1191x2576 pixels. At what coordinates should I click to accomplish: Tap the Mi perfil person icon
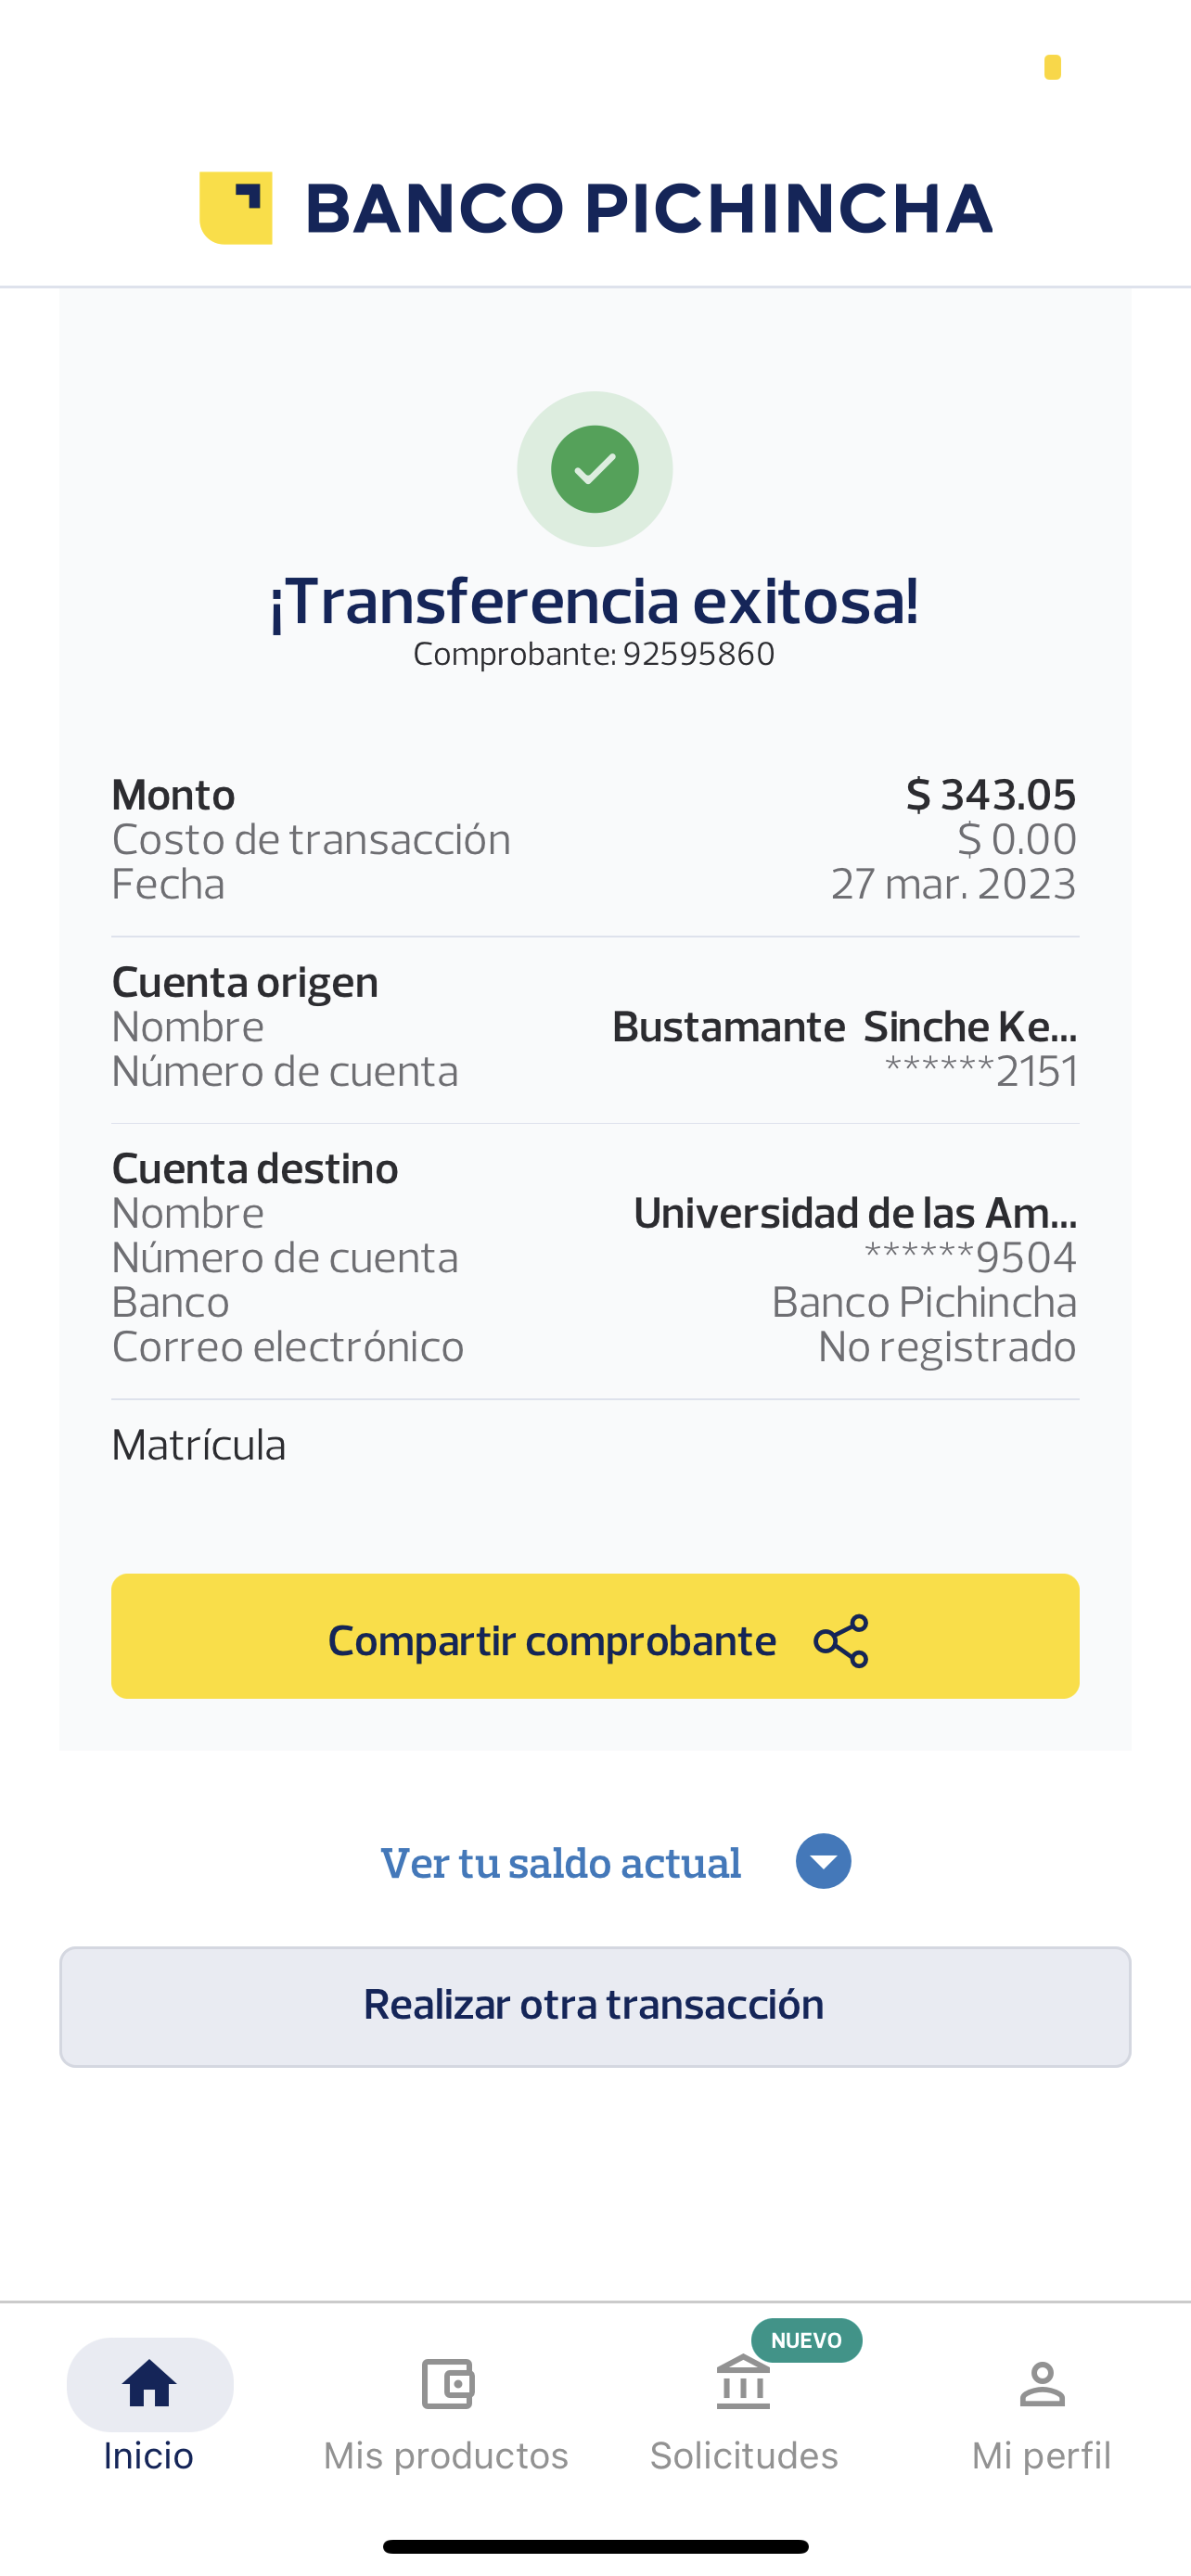[x=1042, y=2384]
